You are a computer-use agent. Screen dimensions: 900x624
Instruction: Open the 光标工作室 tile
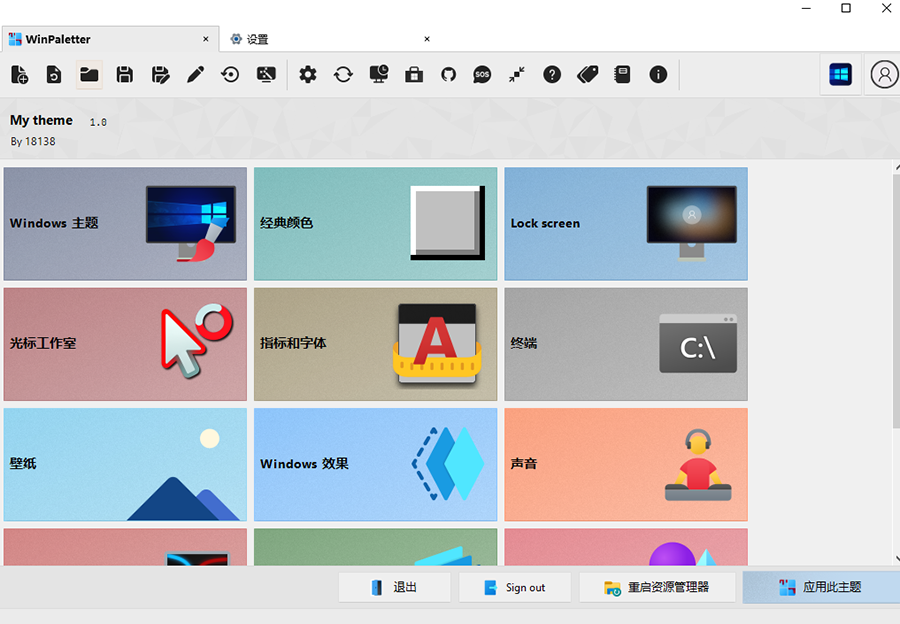[125, 344]
